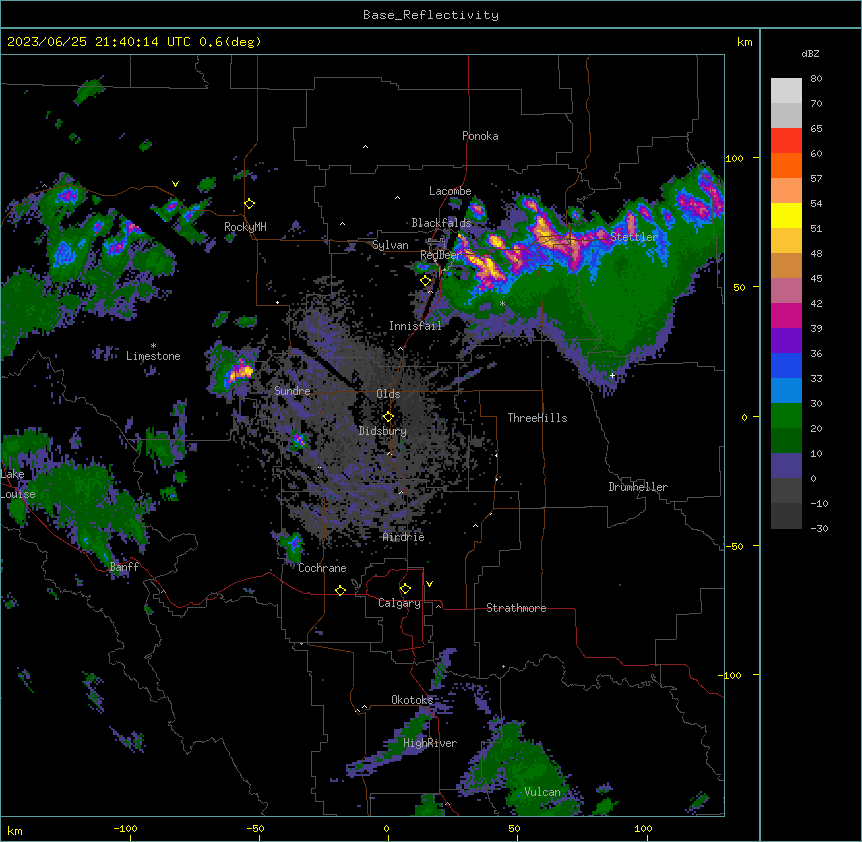Image resolution: width=862 pixels, height=842 pixels.
Task: Click the Olds city label
Action: [388, 394]
